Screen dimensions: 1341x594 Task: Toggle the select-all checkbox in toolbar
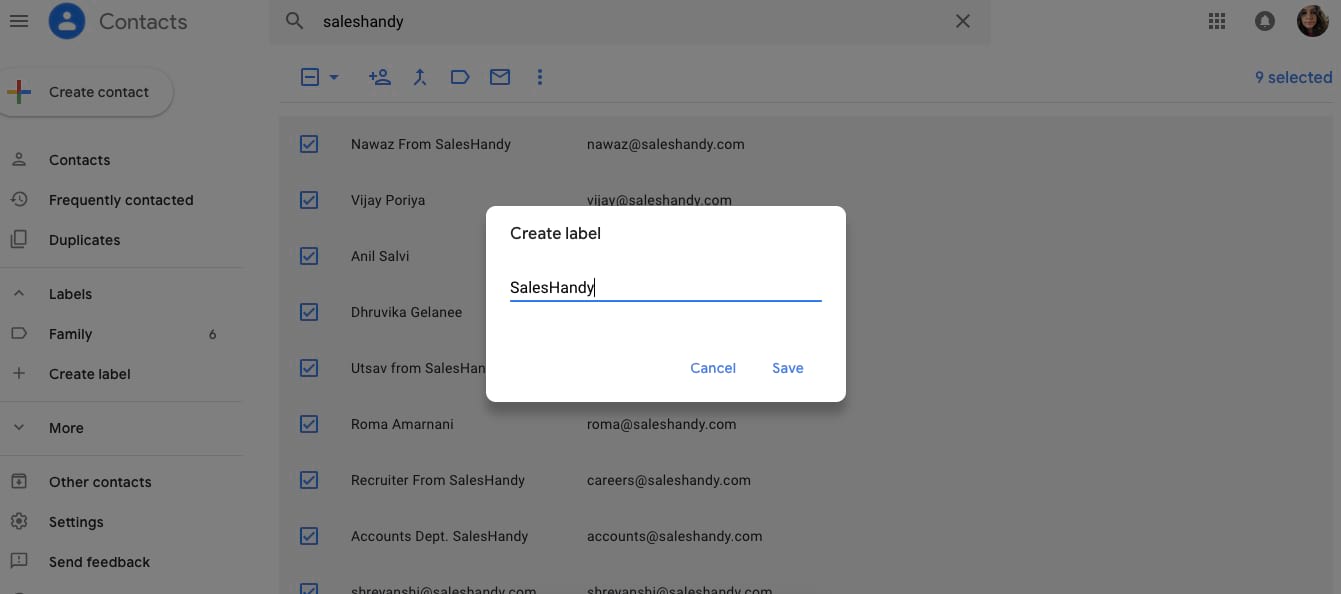pyautogui.click(x=310, y=77)
